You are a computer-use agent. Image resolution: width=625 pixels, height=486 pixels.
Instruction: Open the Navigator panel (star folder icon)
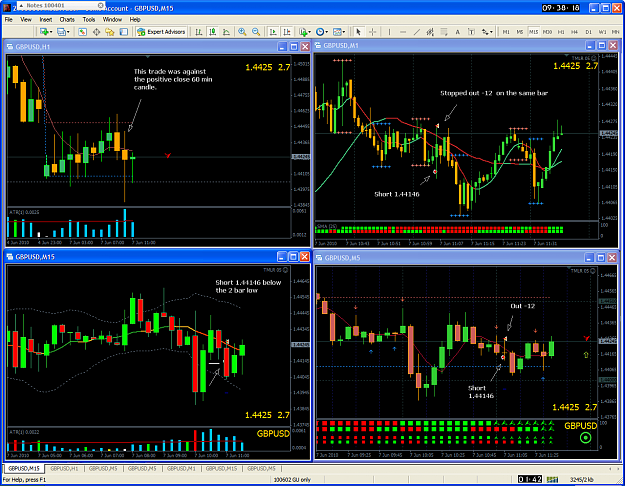pyautogui.click(x=110, y=32)
